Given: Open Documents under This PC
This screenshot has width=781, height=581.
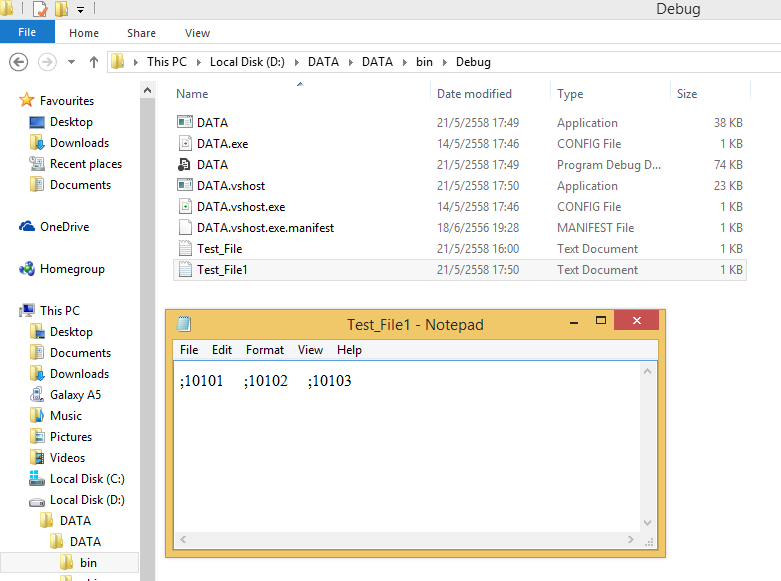Looking at the screenshot, I should (x=80, y=353).
